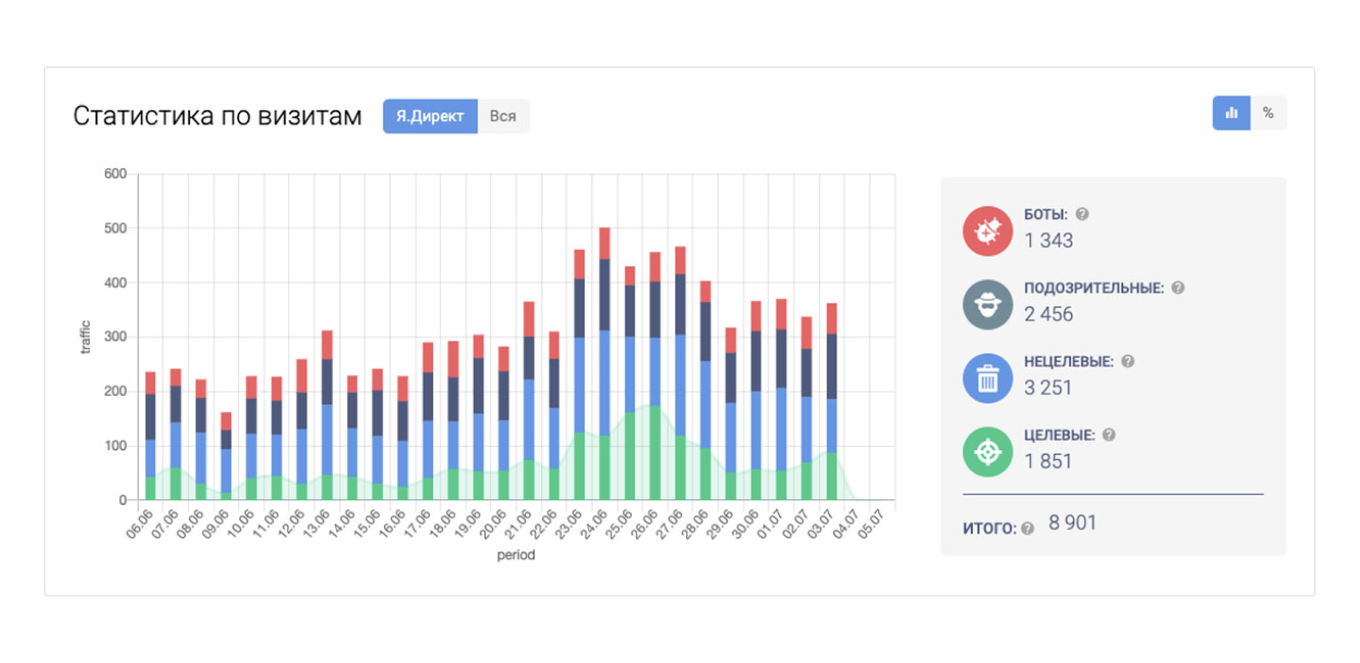This screenshot has width=1360, height=663.
Task: Select the percent view toggle
Action: point(1268,113)
